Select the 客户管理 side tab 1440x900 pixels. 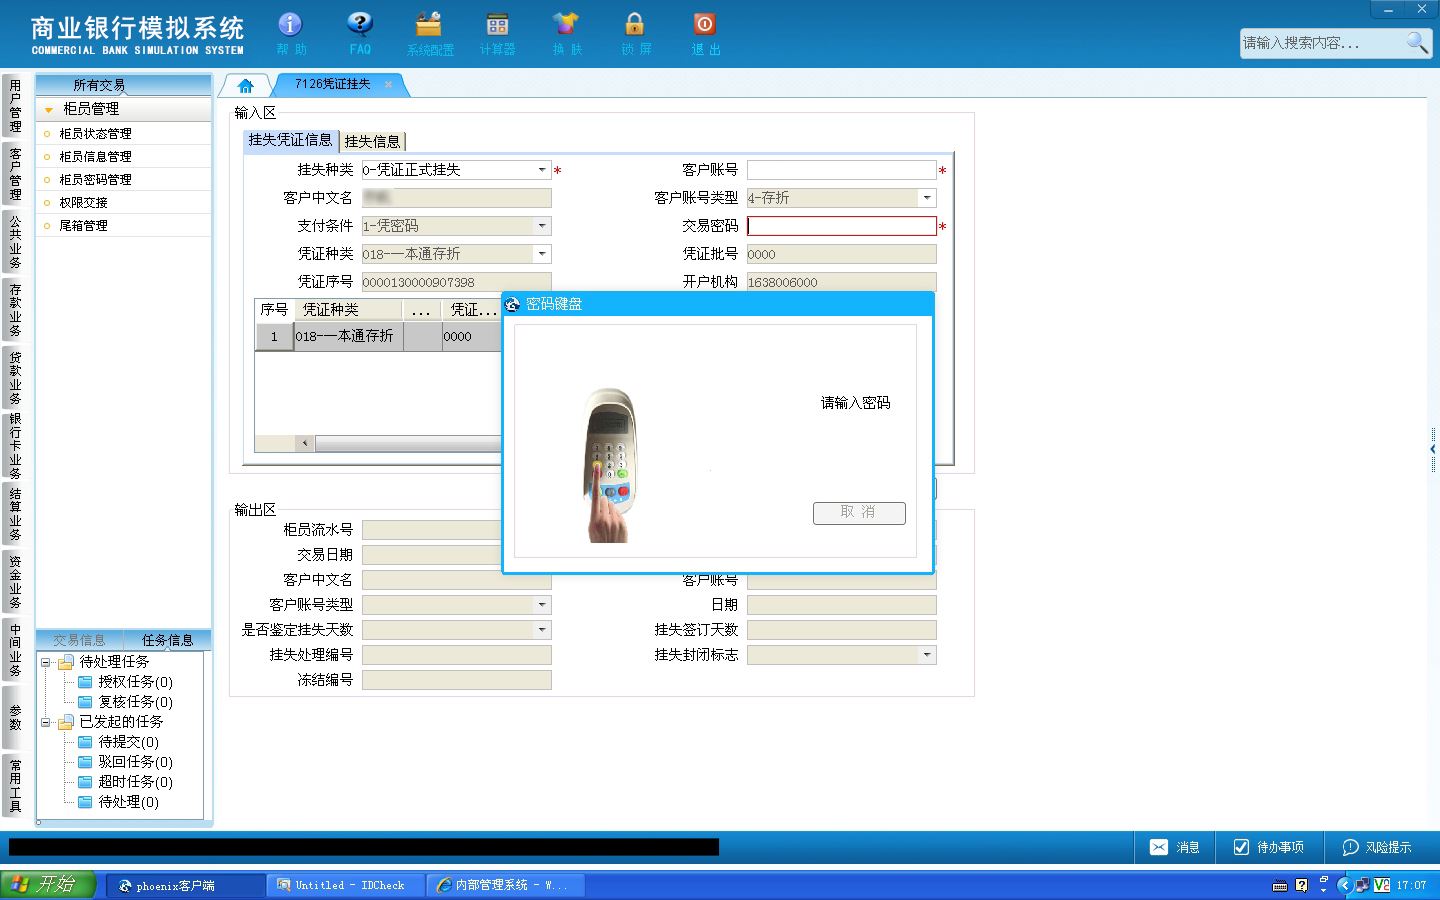tap(15, 174)
